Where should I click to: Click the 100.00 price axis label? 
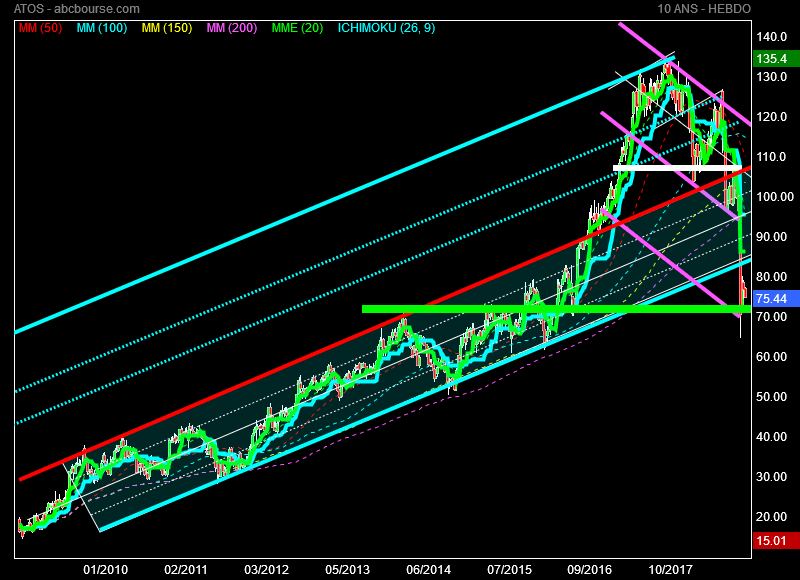pyautogui.click(x=775, y=196)
